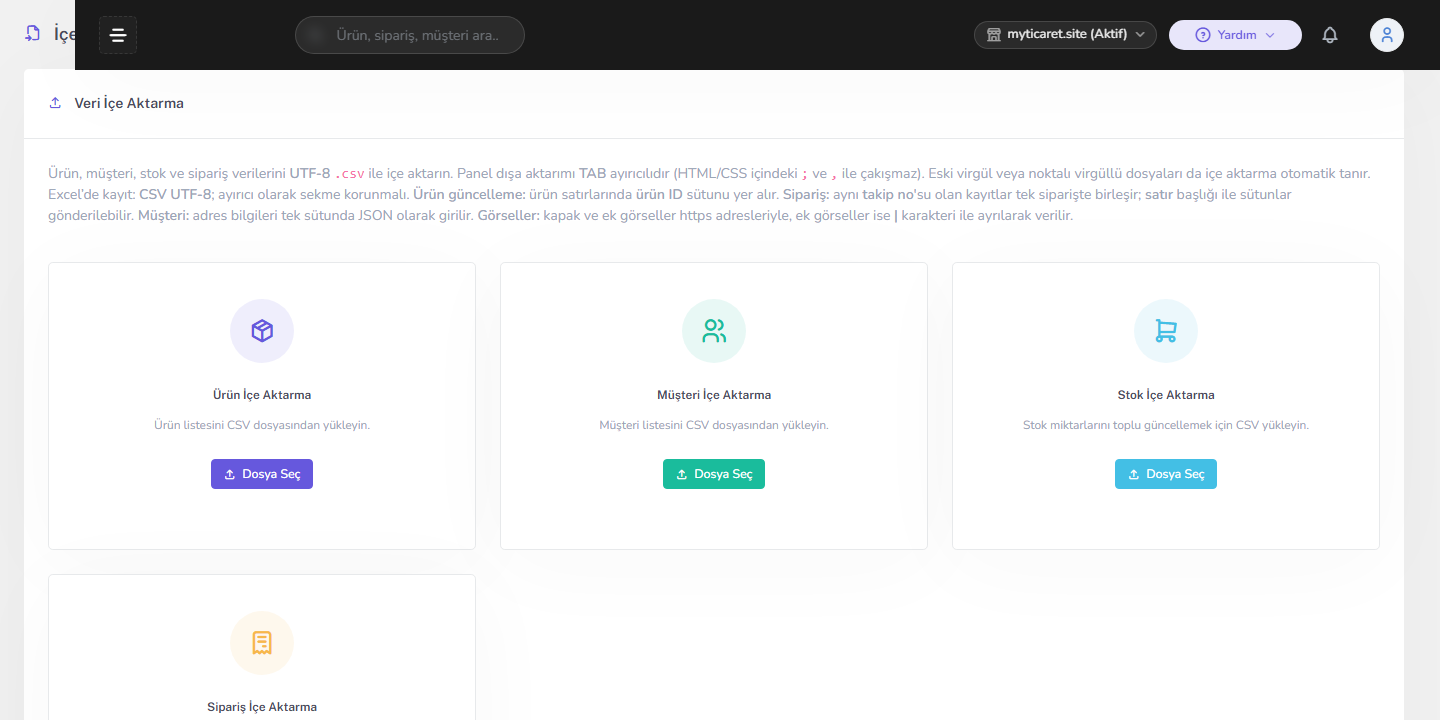Choose a file for Müşteri İçe Aktarma

coord(714,474)
